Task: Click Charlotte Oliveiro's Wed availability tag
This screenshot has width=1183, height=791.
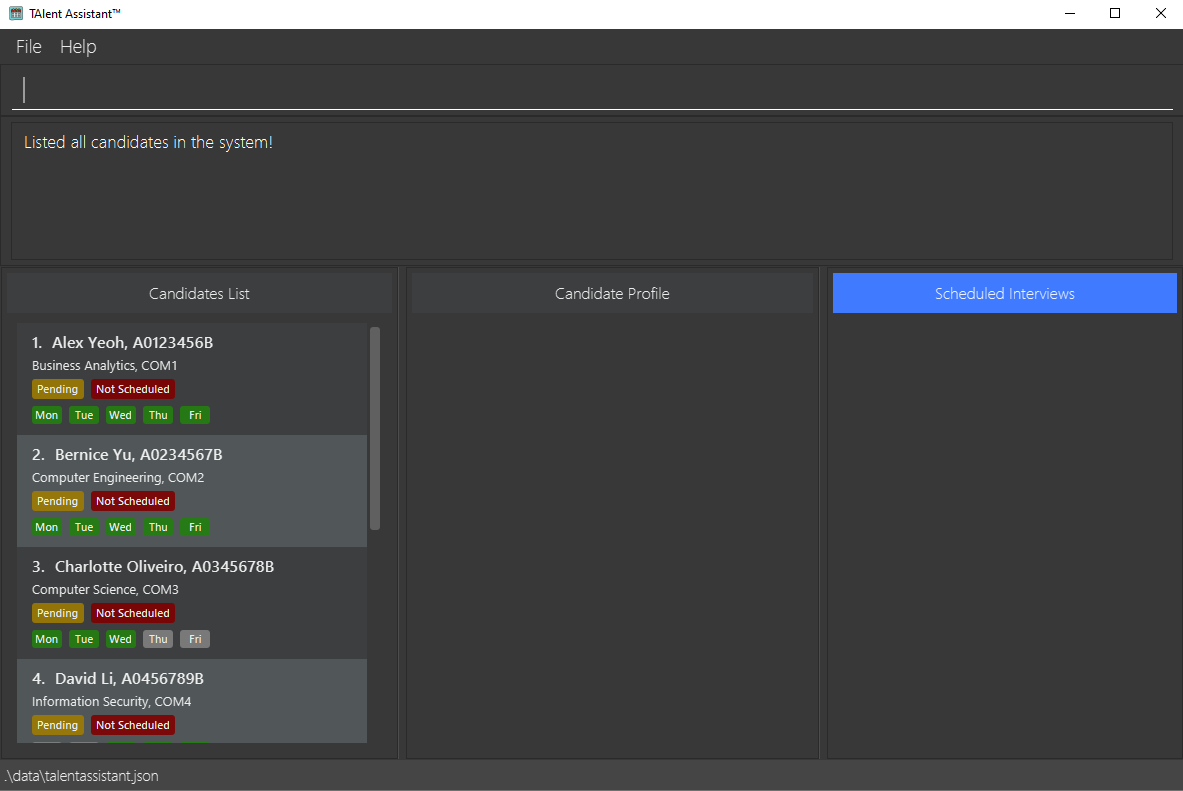Action: point(120,639)
